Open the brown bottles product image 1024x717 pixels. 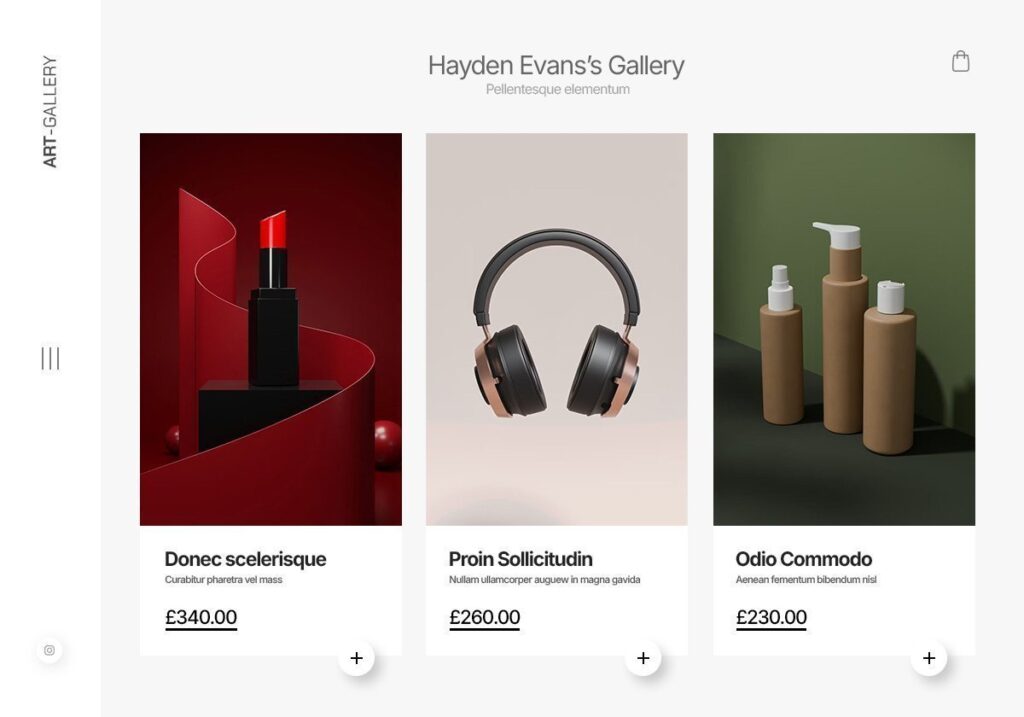[844, 329]
